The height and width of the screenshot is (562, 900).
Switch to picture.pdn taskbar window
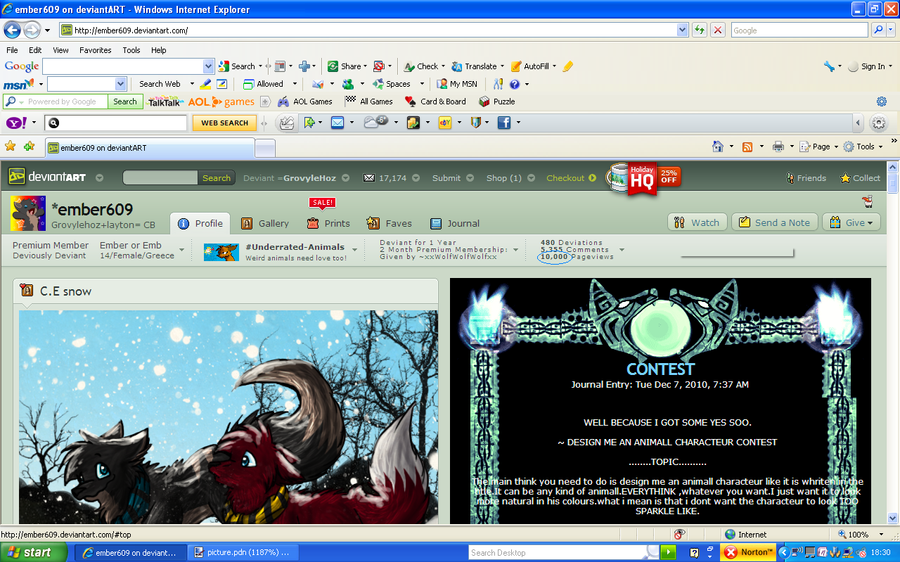click(x=243, y=552)
